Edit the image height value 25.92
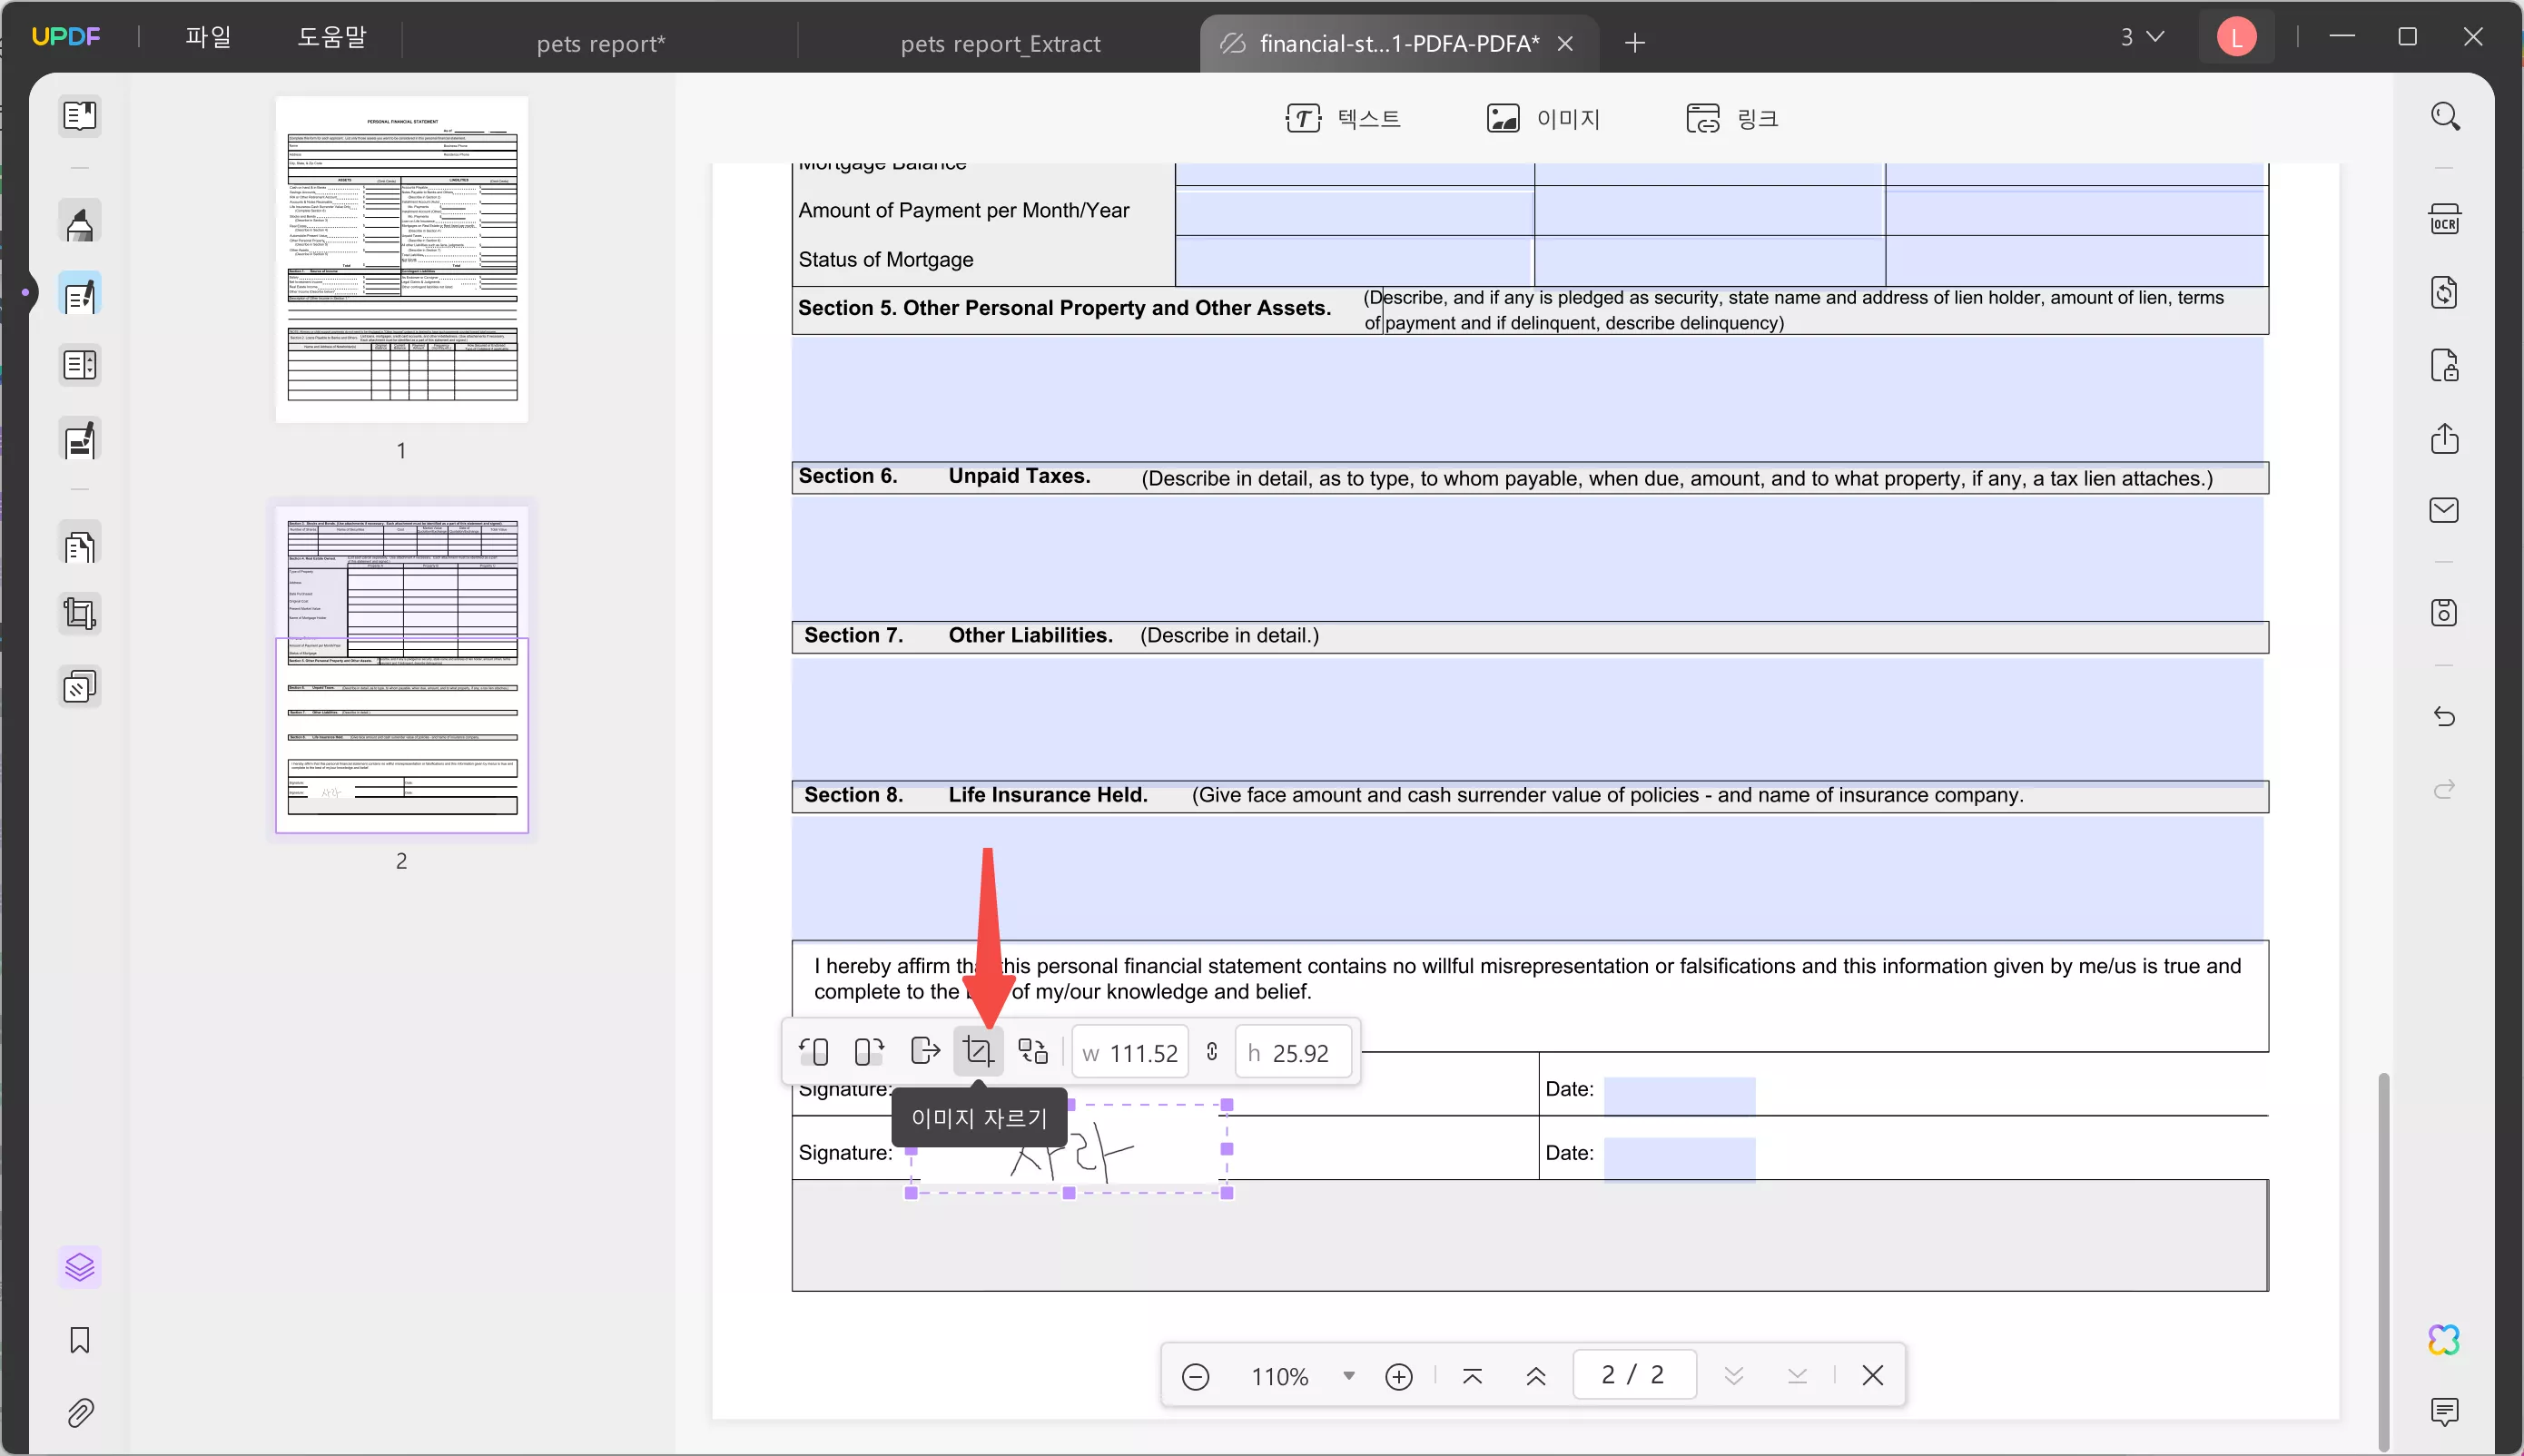This screenshot has height=1456, width=2524. (1293, 1052)
